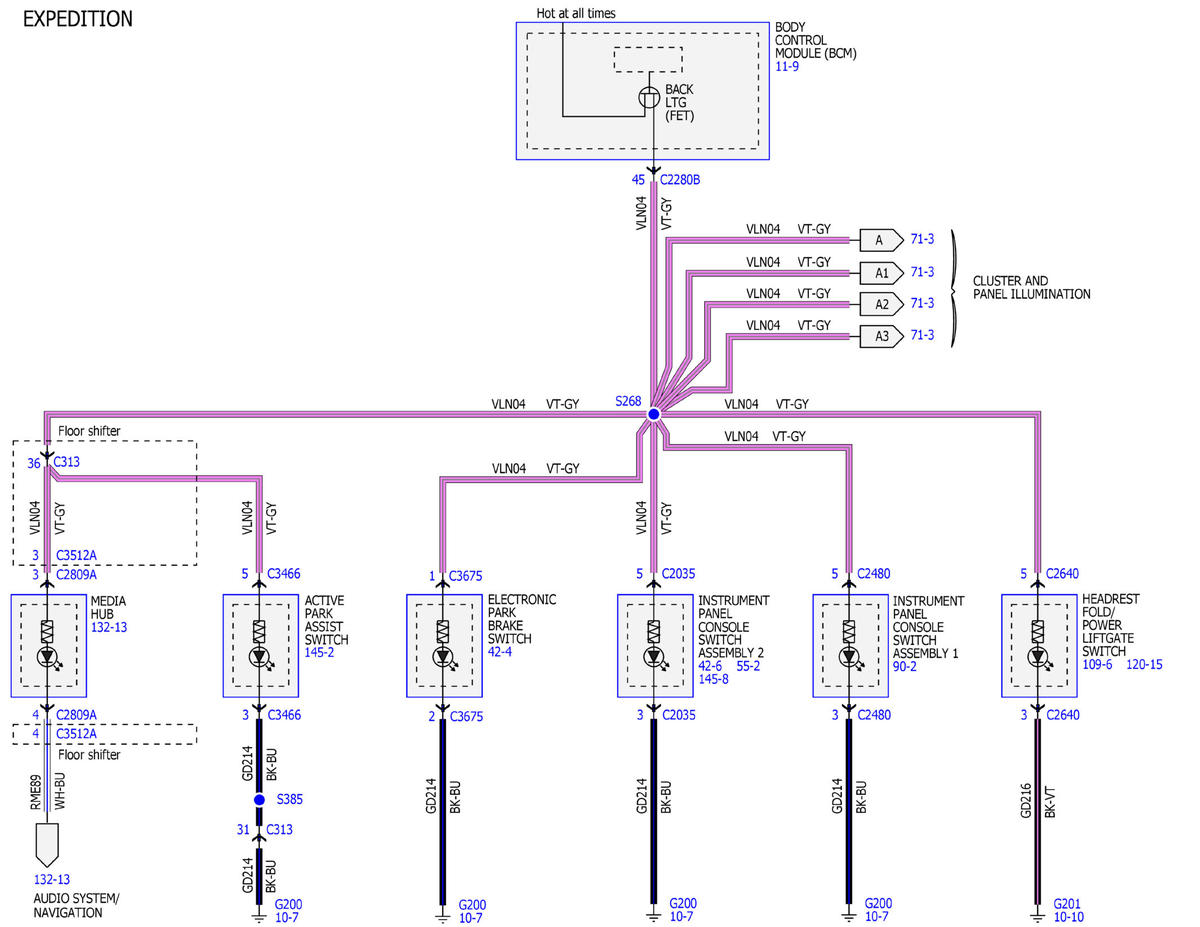Screen dimensions: 1200x927
Task: Click Console Switch Assembly 1 LED symbol
Action: click(849, 657)
